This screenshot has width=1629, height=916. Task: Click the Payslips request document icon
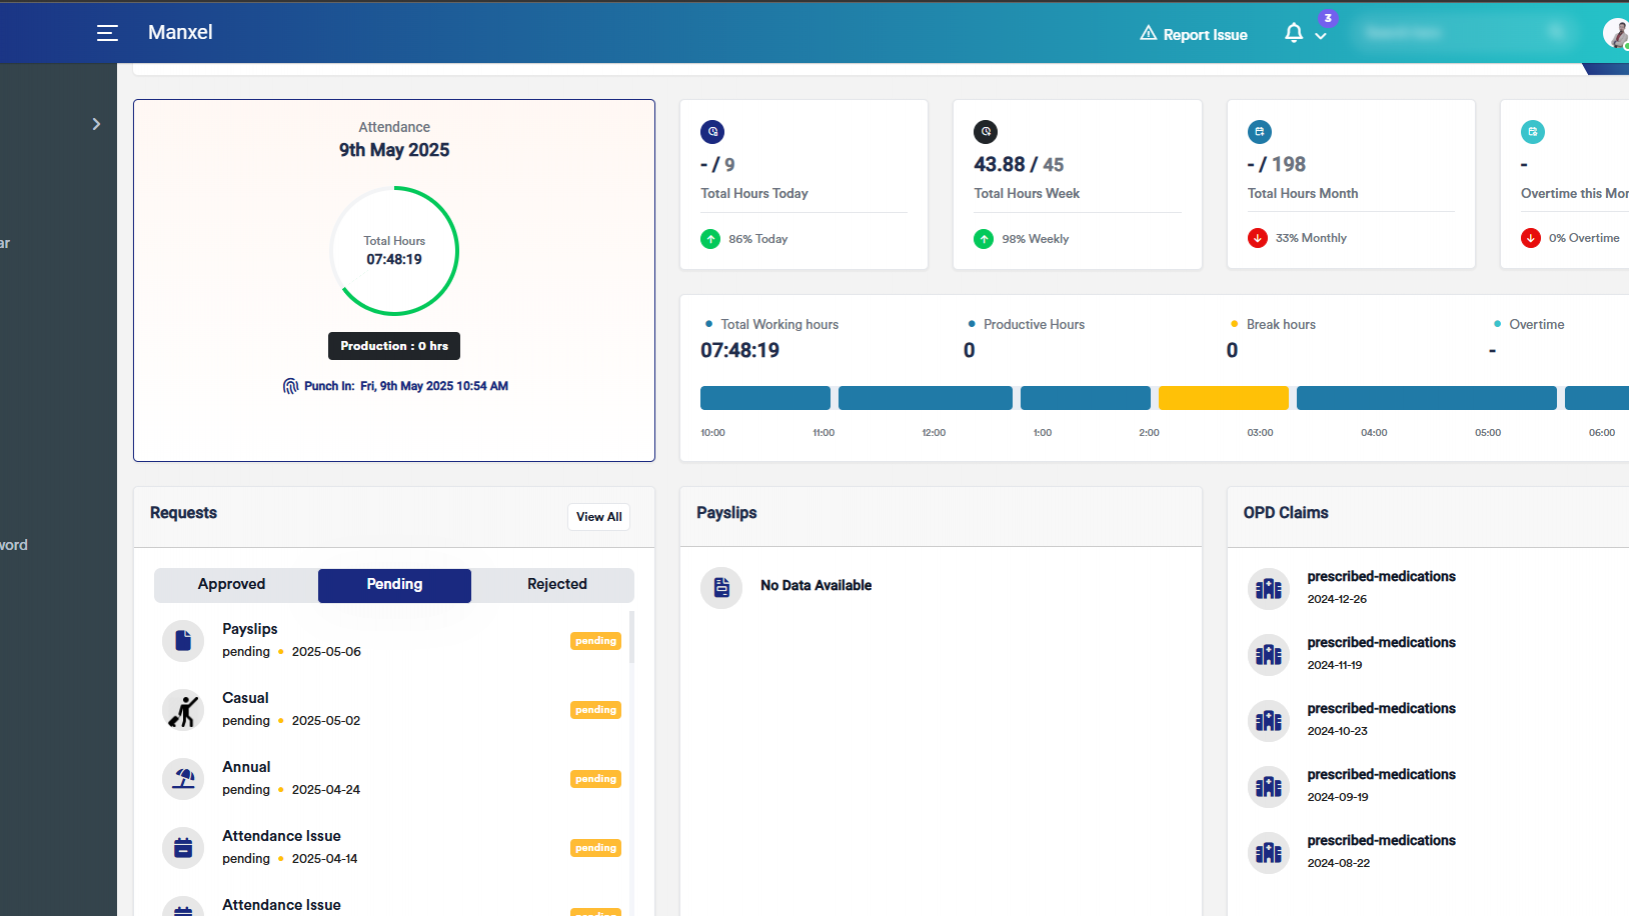click(183, 640)
